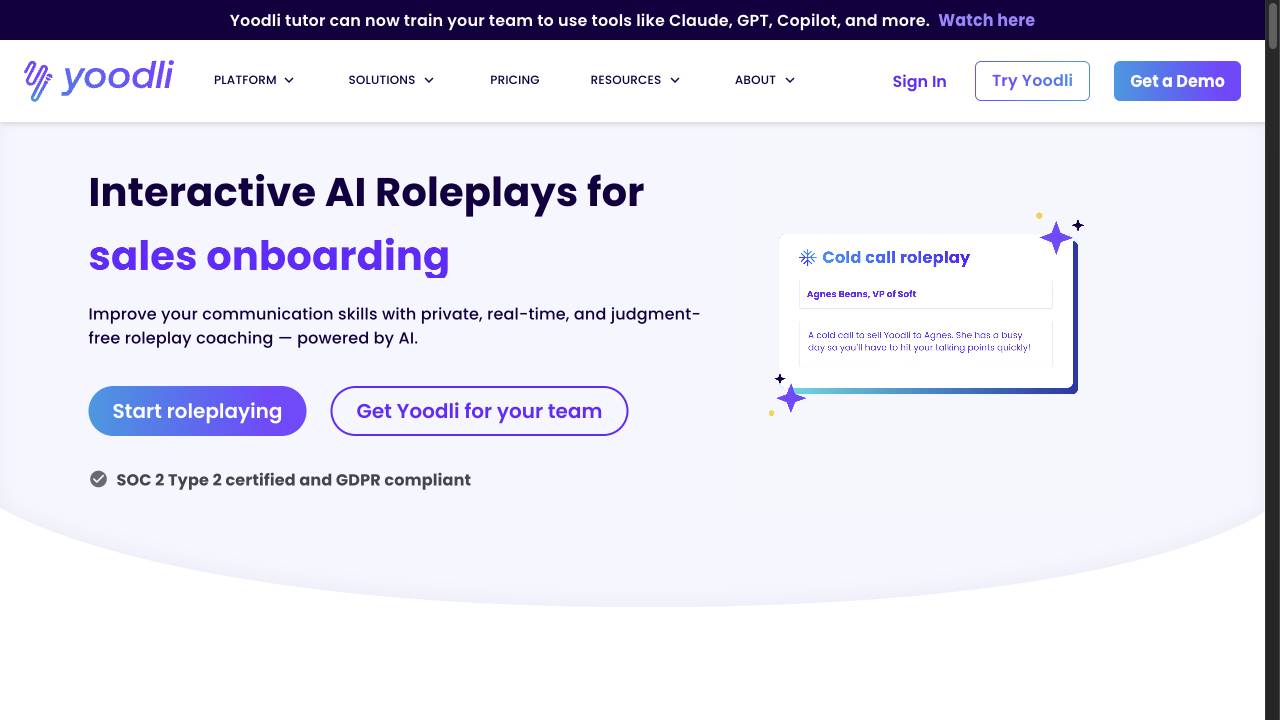1280x720 pixels.
Task: Click the Try Yoodli button
Action: tap(1032, 81)
